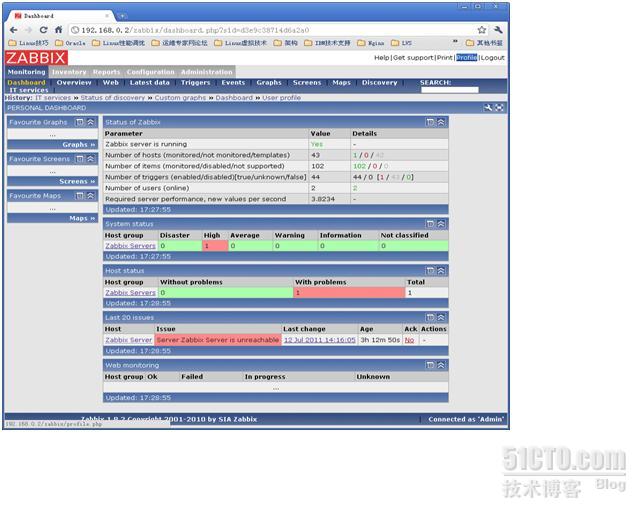Switch to the Reports main tab

[107, 72]
